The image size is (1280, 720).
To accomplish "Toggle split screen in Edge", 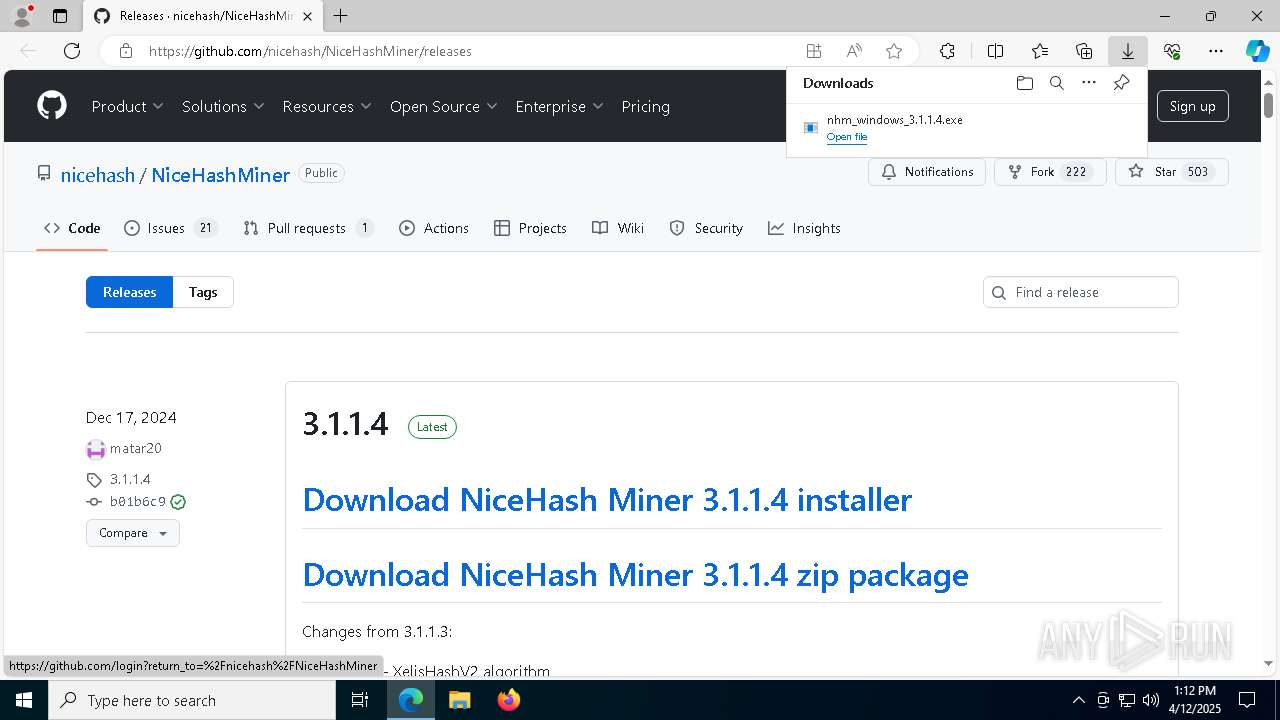I will click(995, 51).
